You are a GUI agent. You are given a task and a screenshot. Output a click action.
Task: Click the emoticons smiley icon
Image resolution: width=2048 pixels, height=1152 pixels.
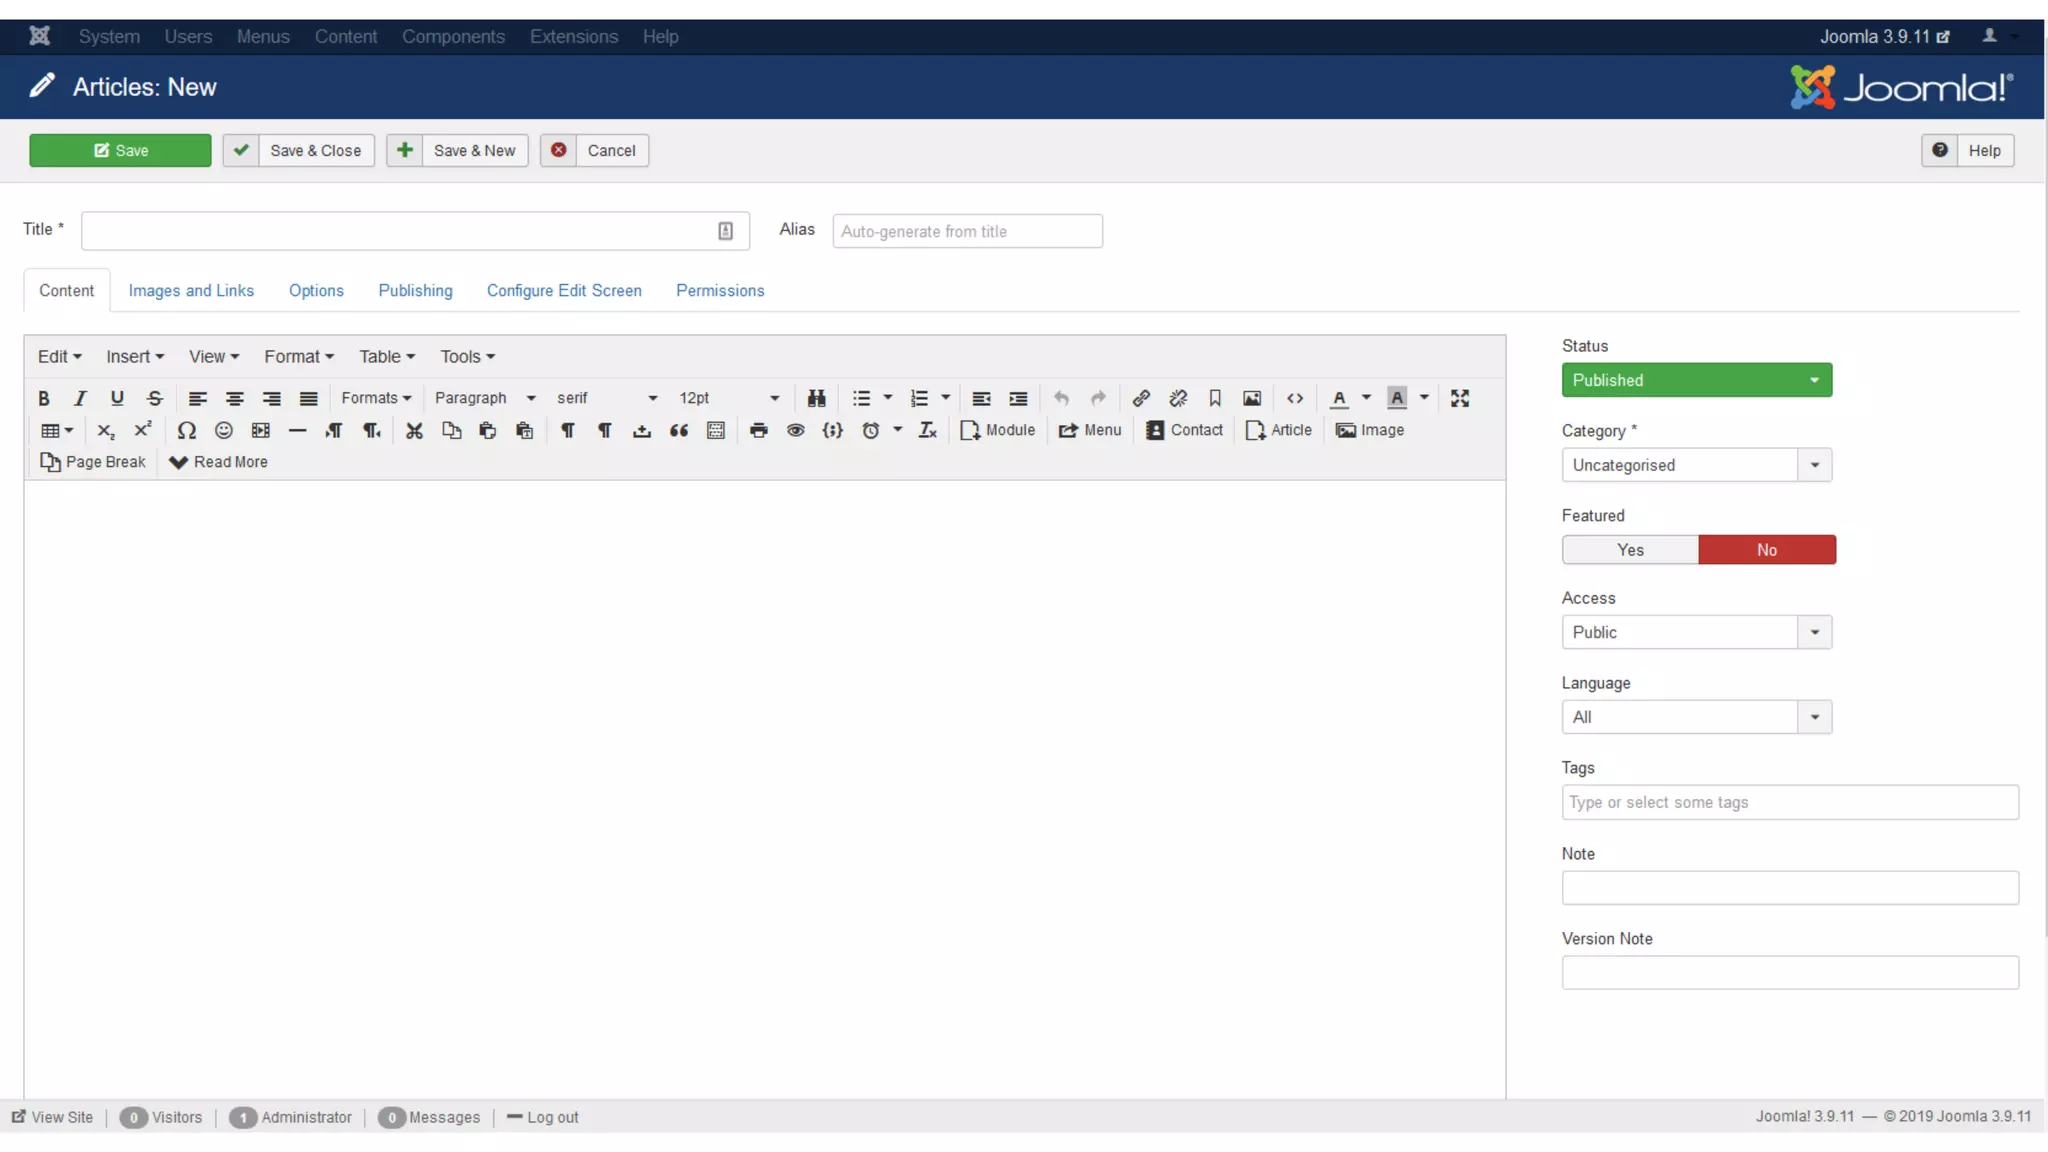(223, 430)
